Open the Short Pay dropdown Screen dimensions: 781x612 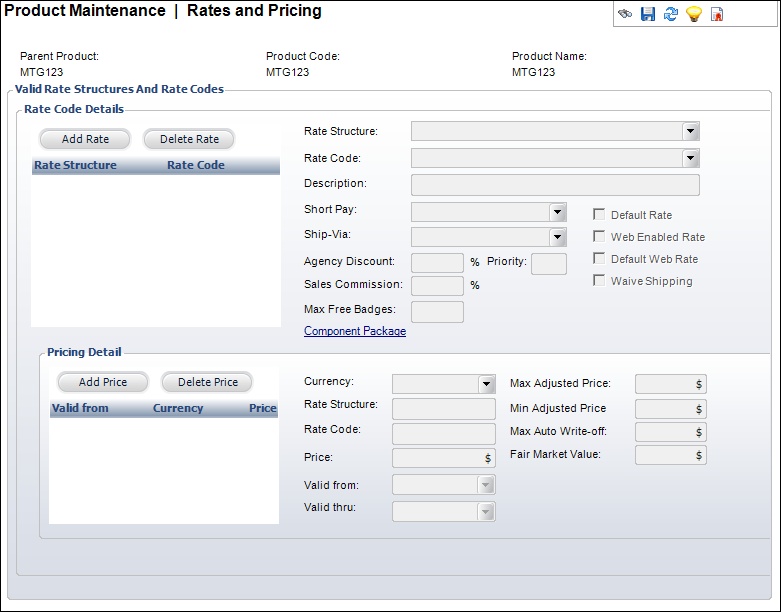tap(558, 212)
